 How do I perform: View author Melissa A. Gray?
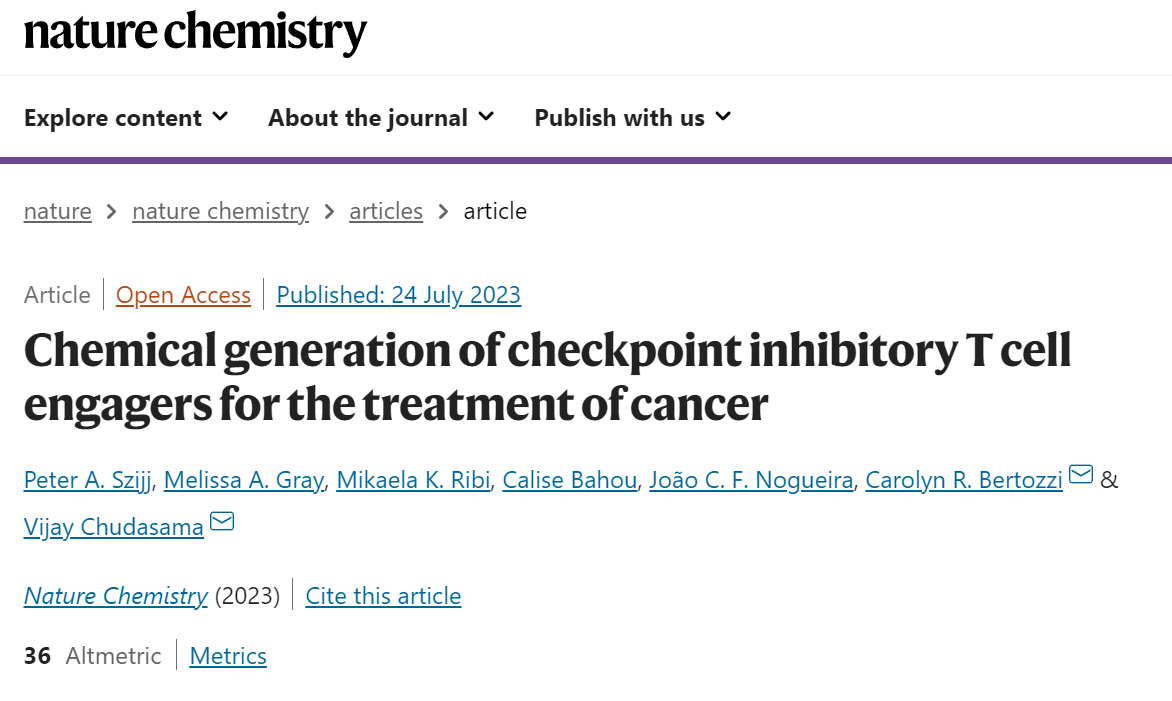point(244,480)
